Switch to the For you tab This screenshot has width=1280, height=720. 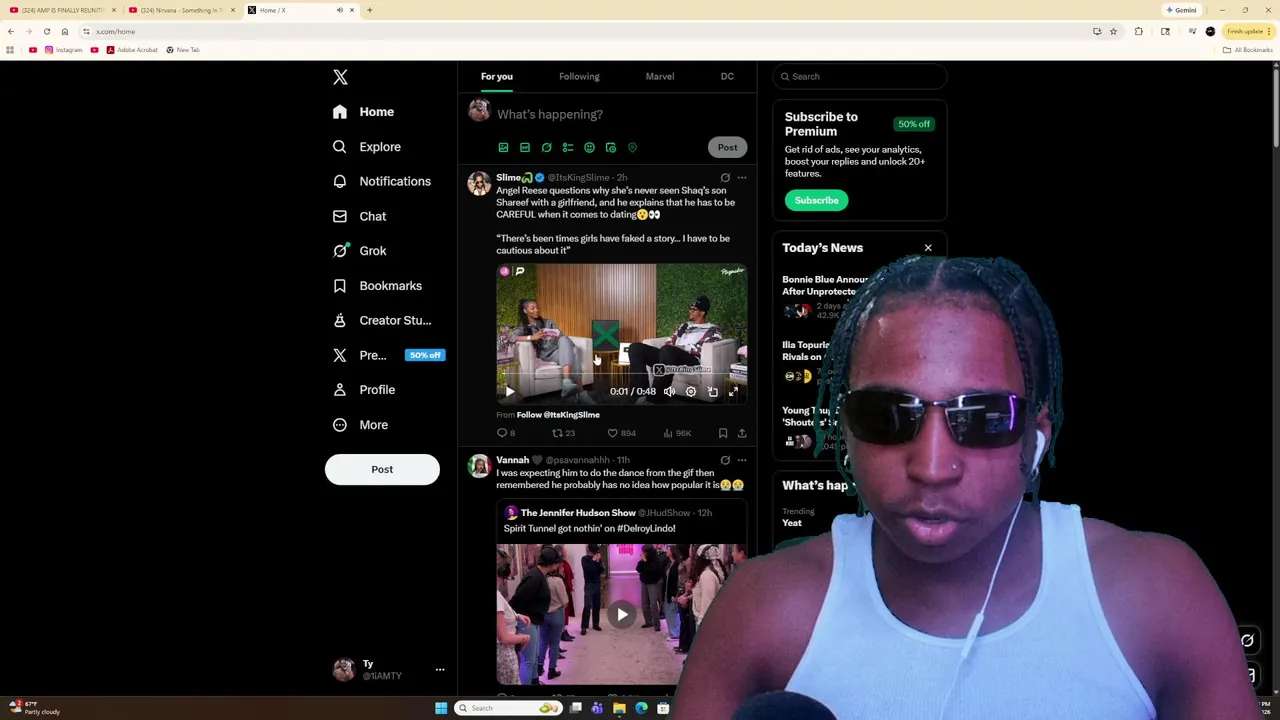coord(496,76)
